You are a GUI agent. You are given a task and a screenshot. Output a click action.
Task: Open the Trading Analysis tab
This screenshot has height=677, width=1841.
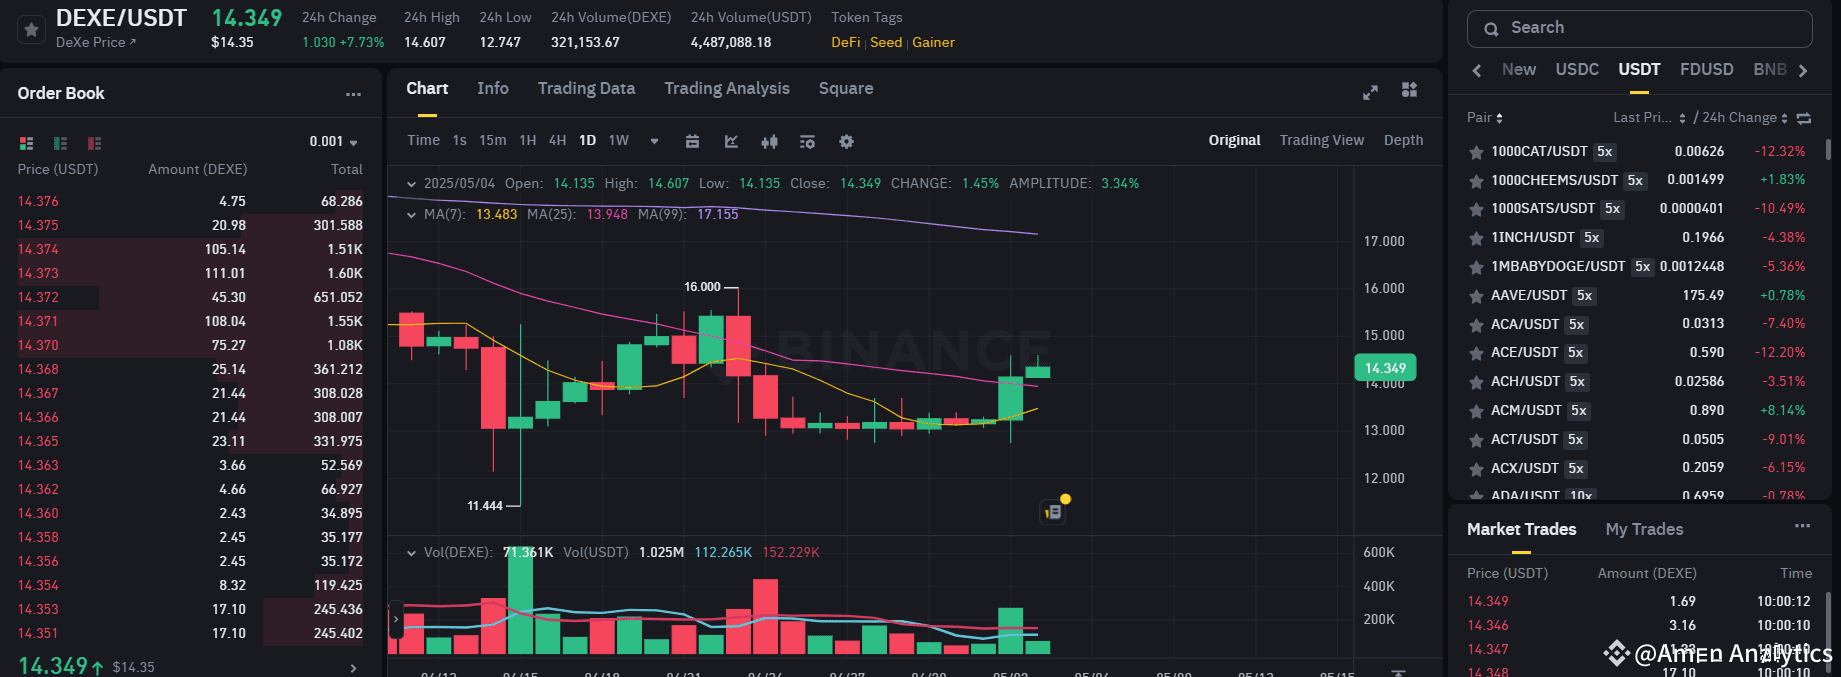727,89
